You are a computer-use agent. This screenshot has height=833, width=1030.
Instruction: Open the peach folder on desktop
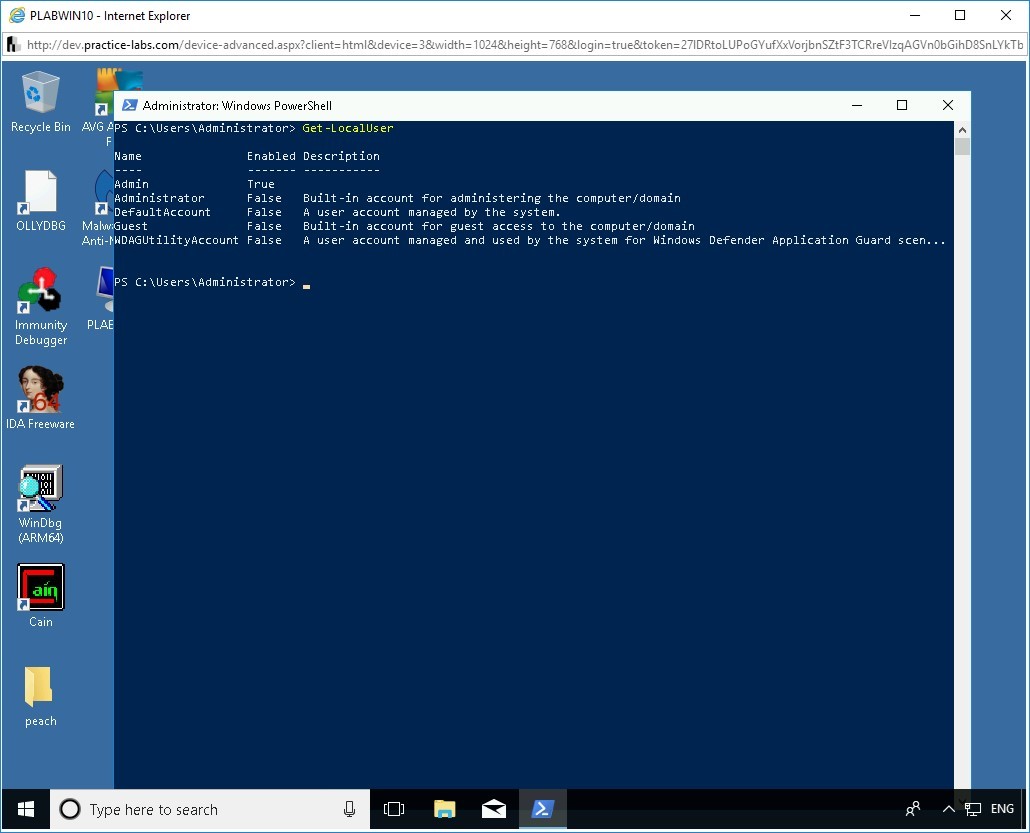coord(40,694)
